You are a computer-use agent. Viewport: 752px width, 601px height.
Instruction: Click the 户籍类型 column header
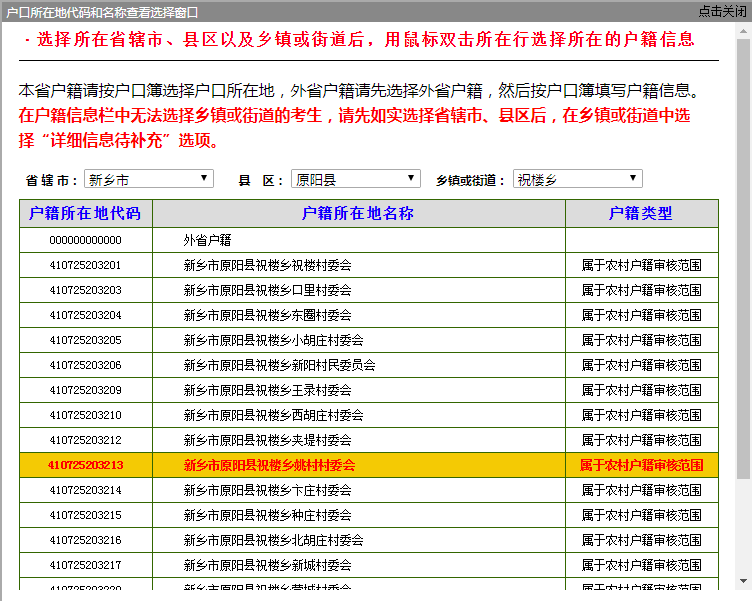point(642,213)
